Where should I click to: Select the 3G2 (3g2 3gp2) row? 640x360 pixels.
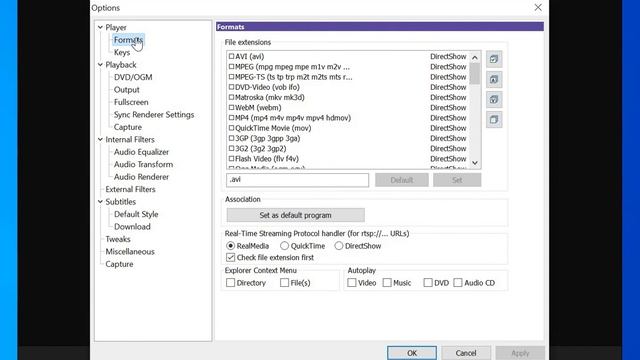coord(348,148)
